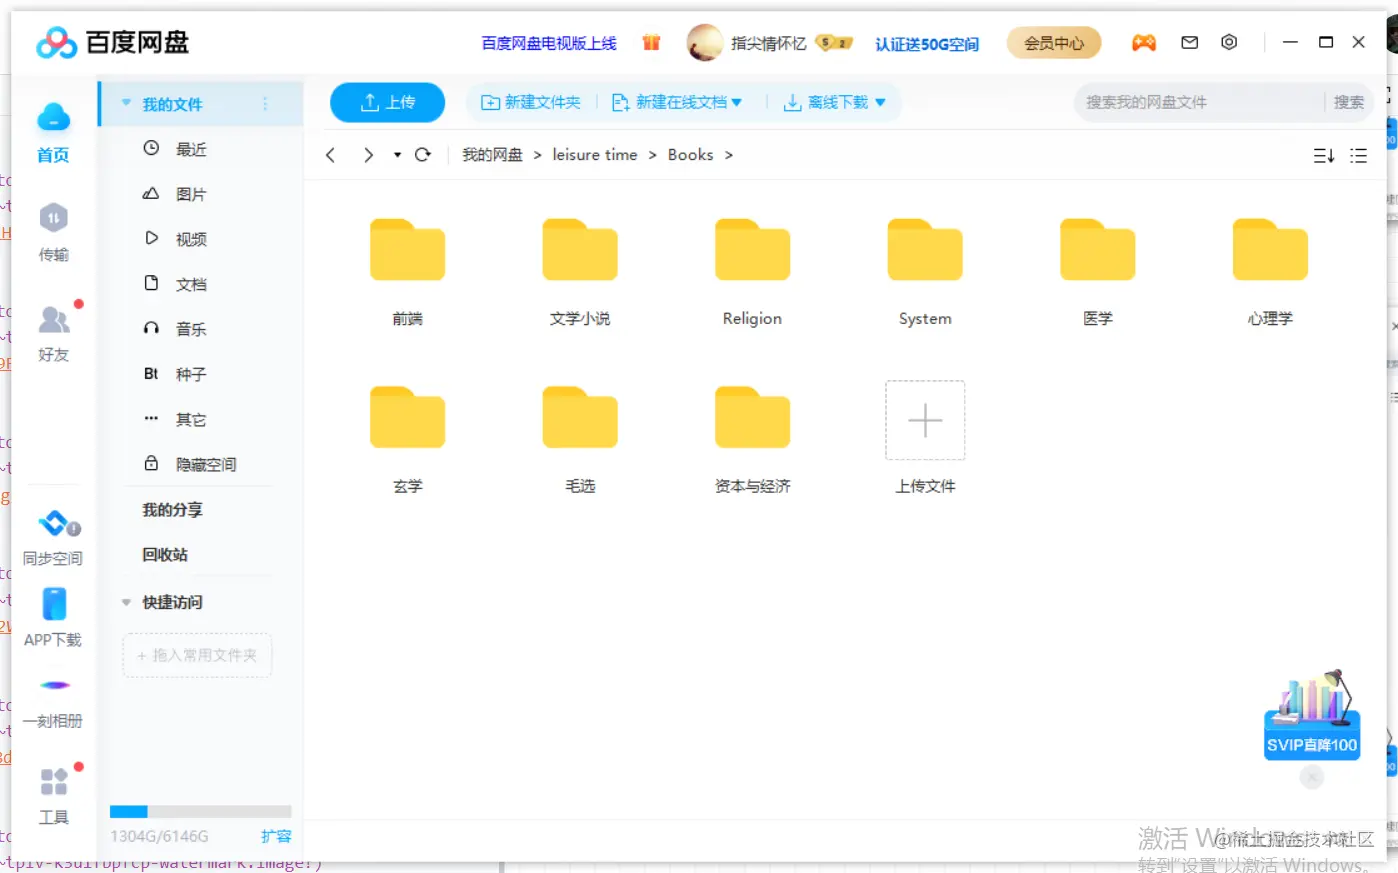Click the 拖入常用文件夹 drop box
The height and width of the screenshot is (873, 1398).
(x=197, y=655)
